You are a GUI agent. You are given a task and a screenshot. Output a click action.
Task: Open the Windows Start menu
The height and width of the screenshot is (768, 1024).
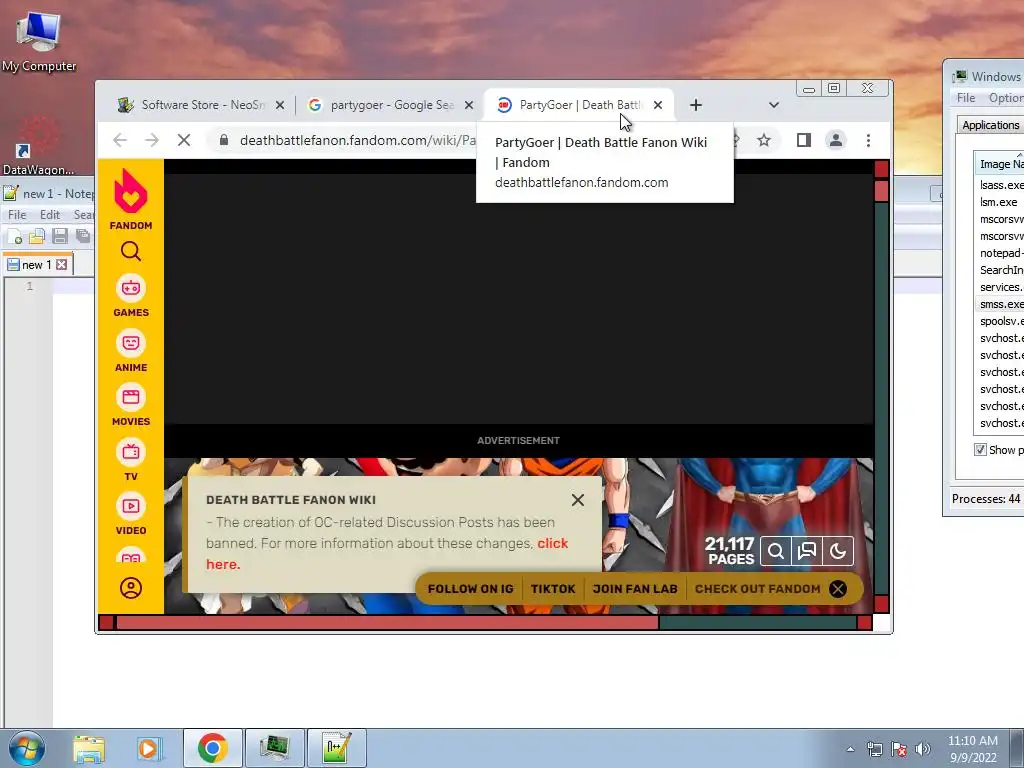[x=27, y=748]
